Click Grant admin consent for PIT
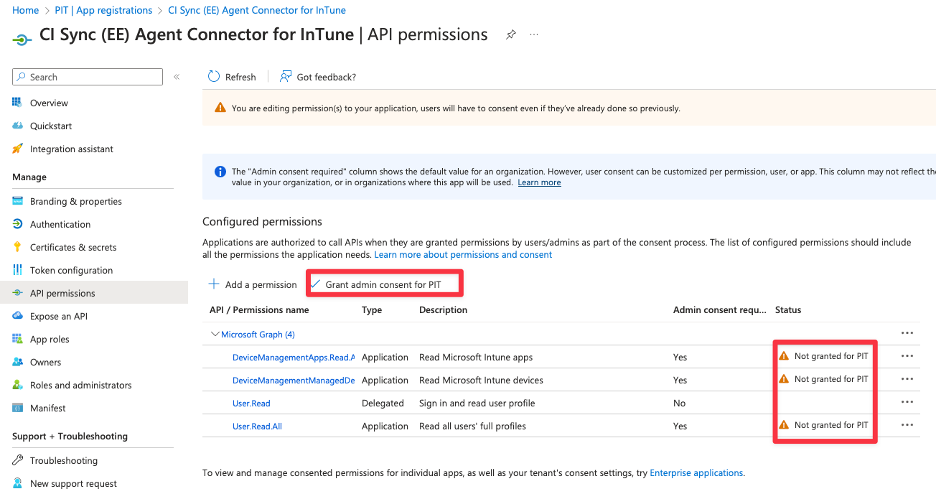Screen dimensions: 936x494 [x=383, y=285]
